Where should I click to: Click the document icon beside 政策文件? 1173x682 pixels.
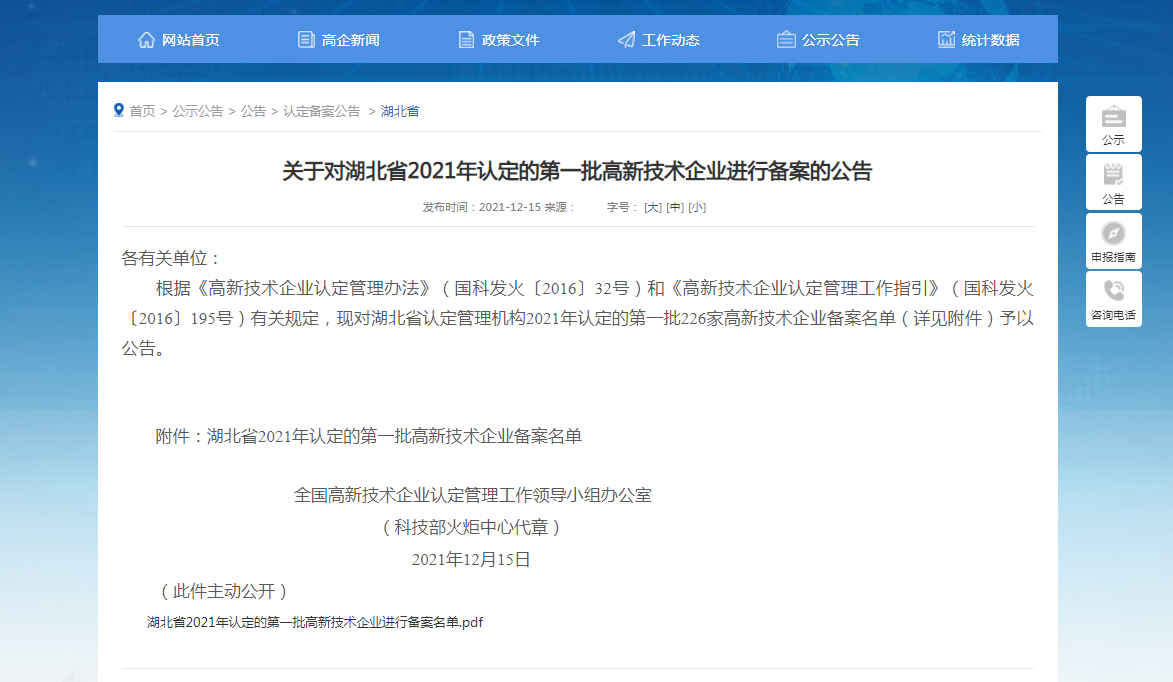coord(466,40)
